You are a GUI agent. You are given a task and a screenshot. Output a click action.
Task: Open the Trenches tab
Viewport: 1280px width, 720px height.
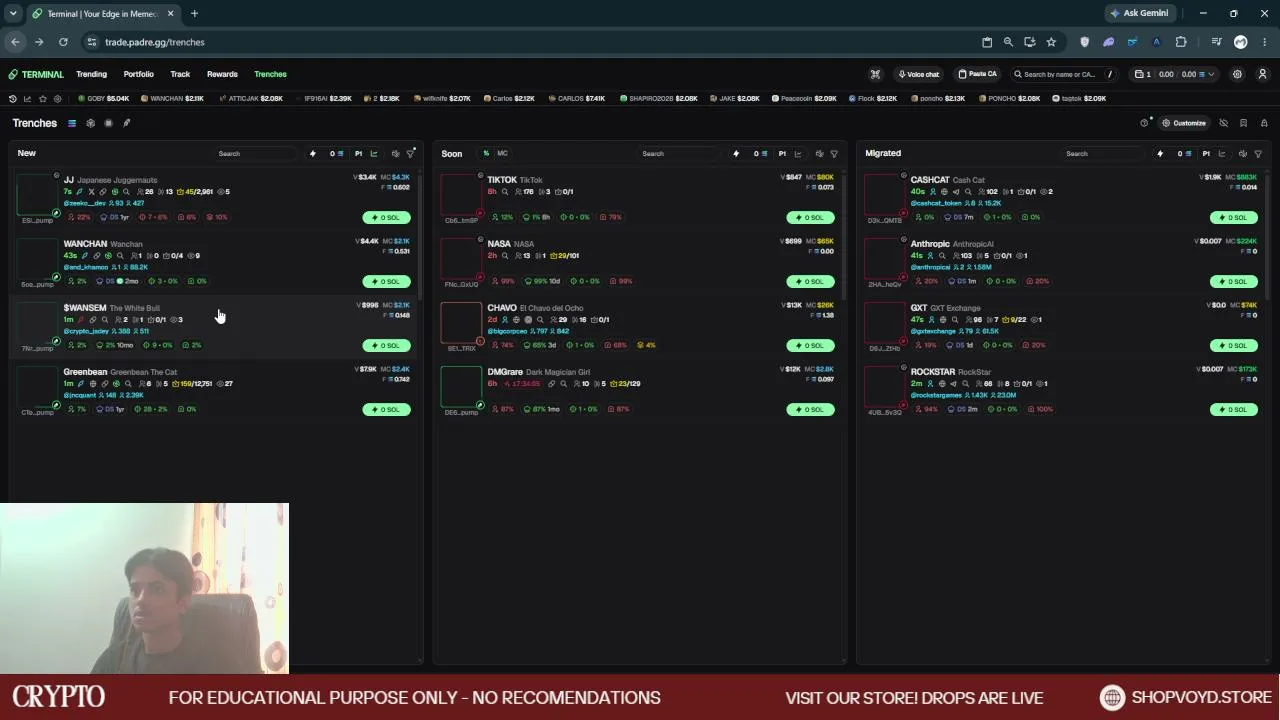[270, 74]
